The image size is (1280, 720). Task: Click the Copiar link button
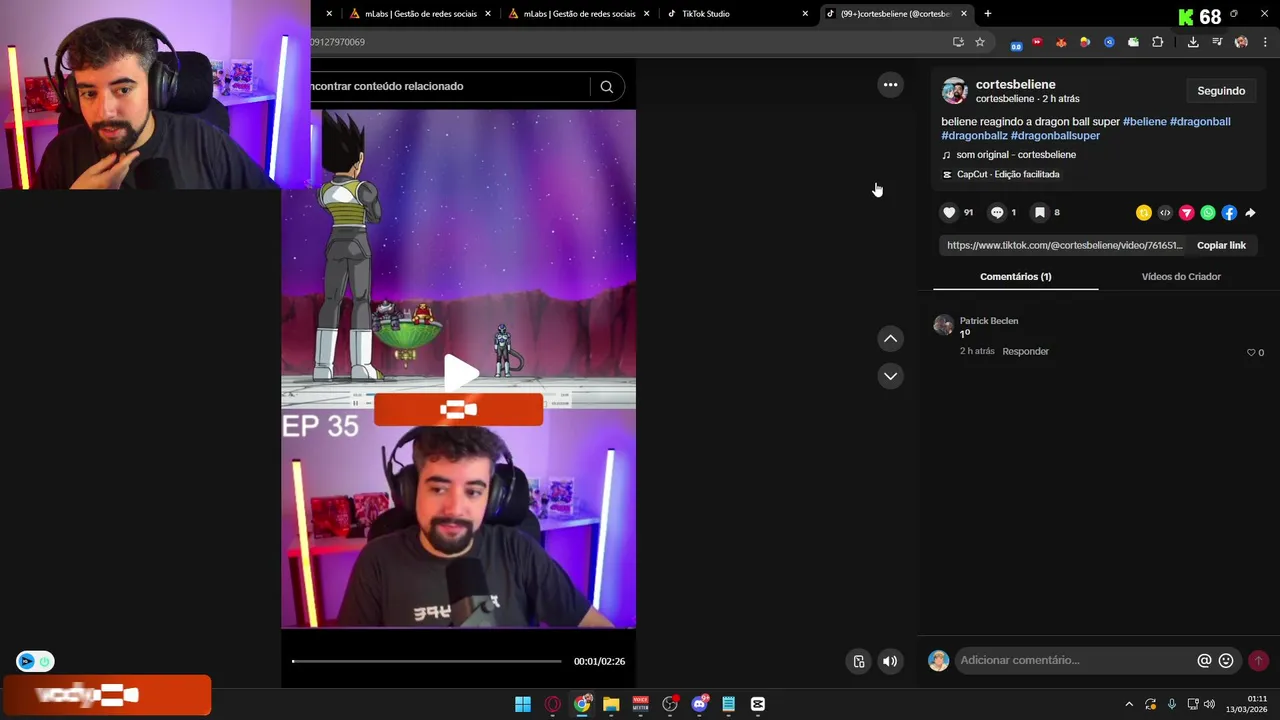pyautogui.click(x=1221, y=245)
